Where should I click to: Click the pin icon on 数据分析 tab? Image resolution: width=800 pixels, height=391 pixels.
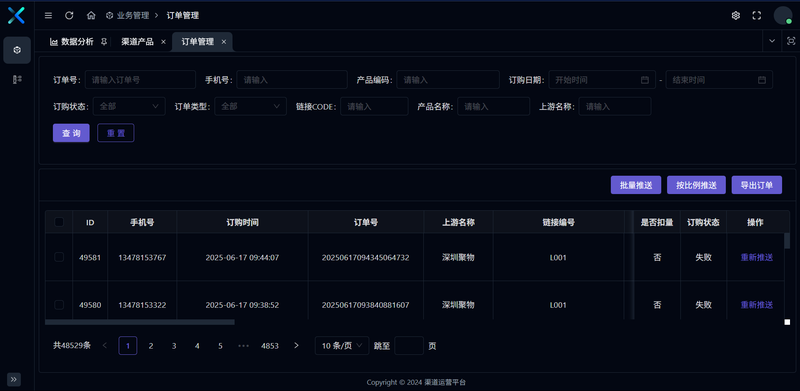tap(104, 42)
